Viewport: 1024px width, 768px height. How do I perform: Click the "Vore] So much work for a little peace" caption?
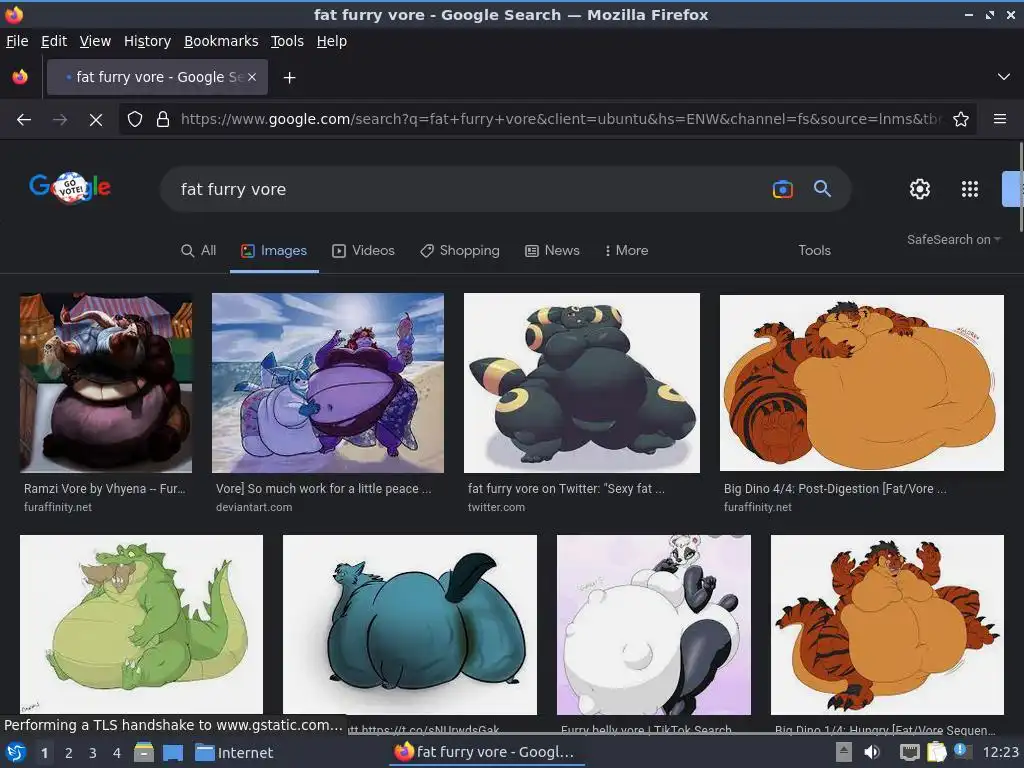click(323, 488)
